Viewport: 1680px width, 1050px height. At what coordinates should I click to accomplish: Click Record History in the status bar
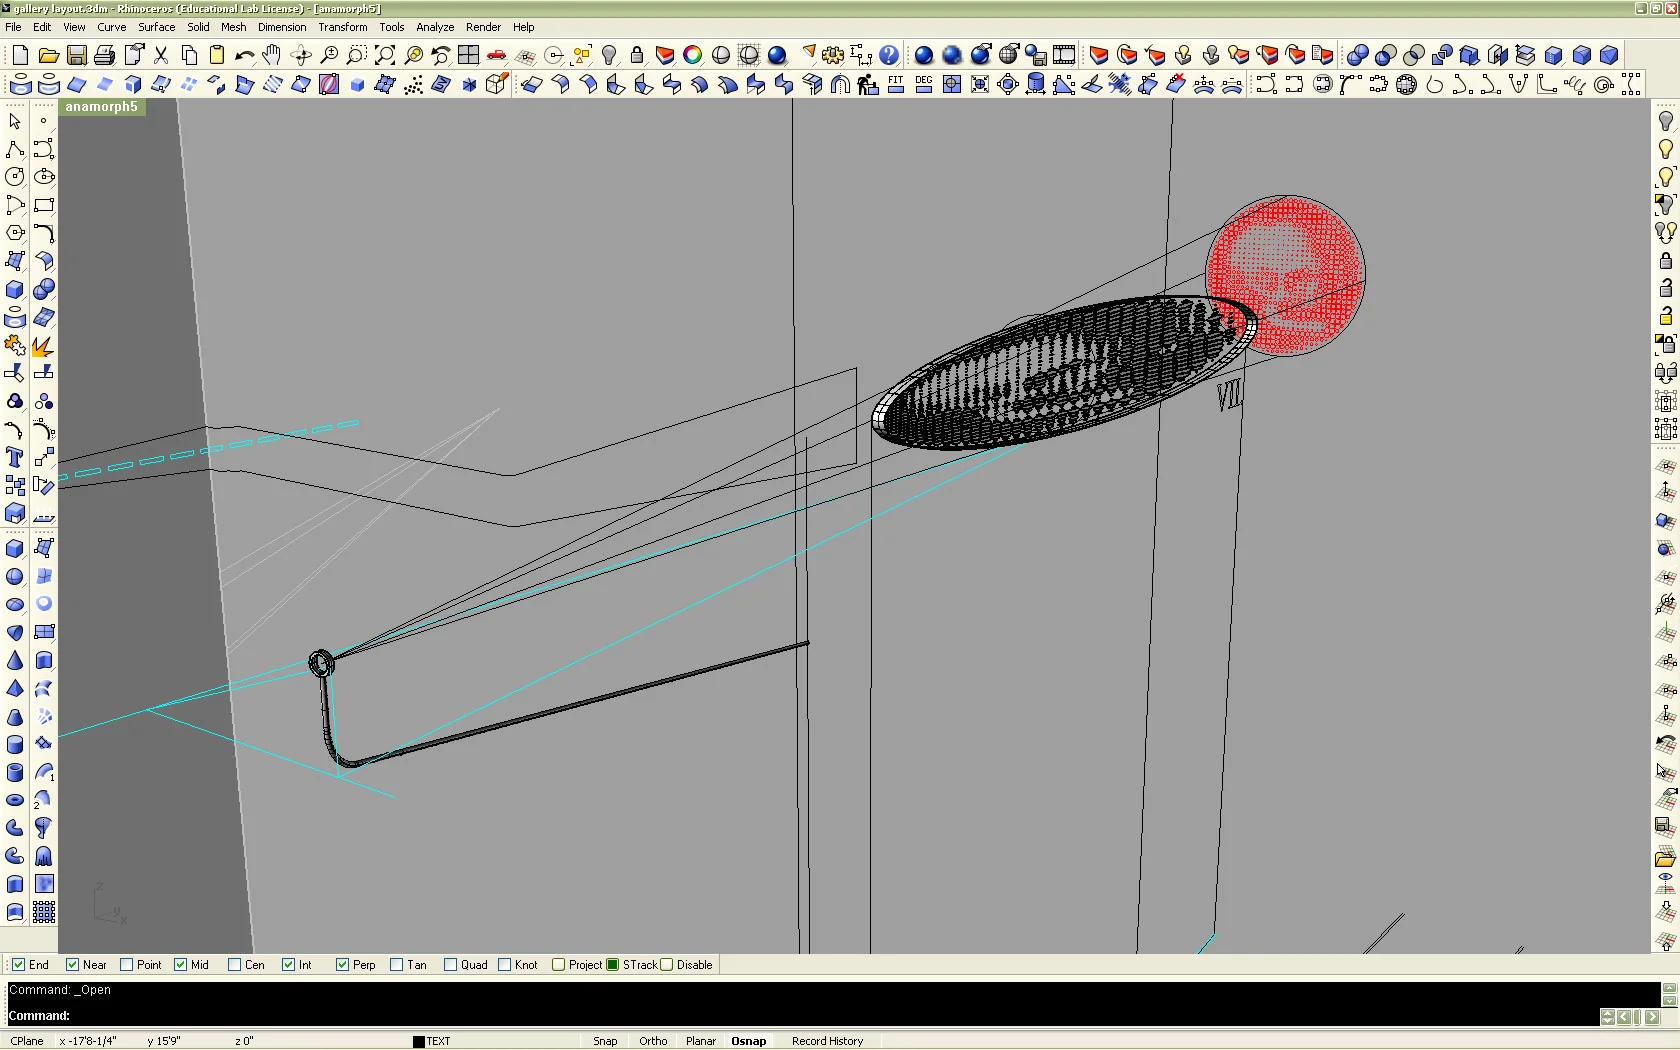click(x=827, y=1040)
